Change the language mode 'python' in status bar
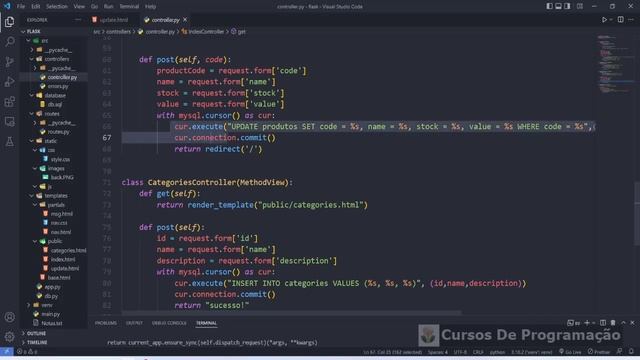The image size is (640, 360). click(x=497, y=352)
